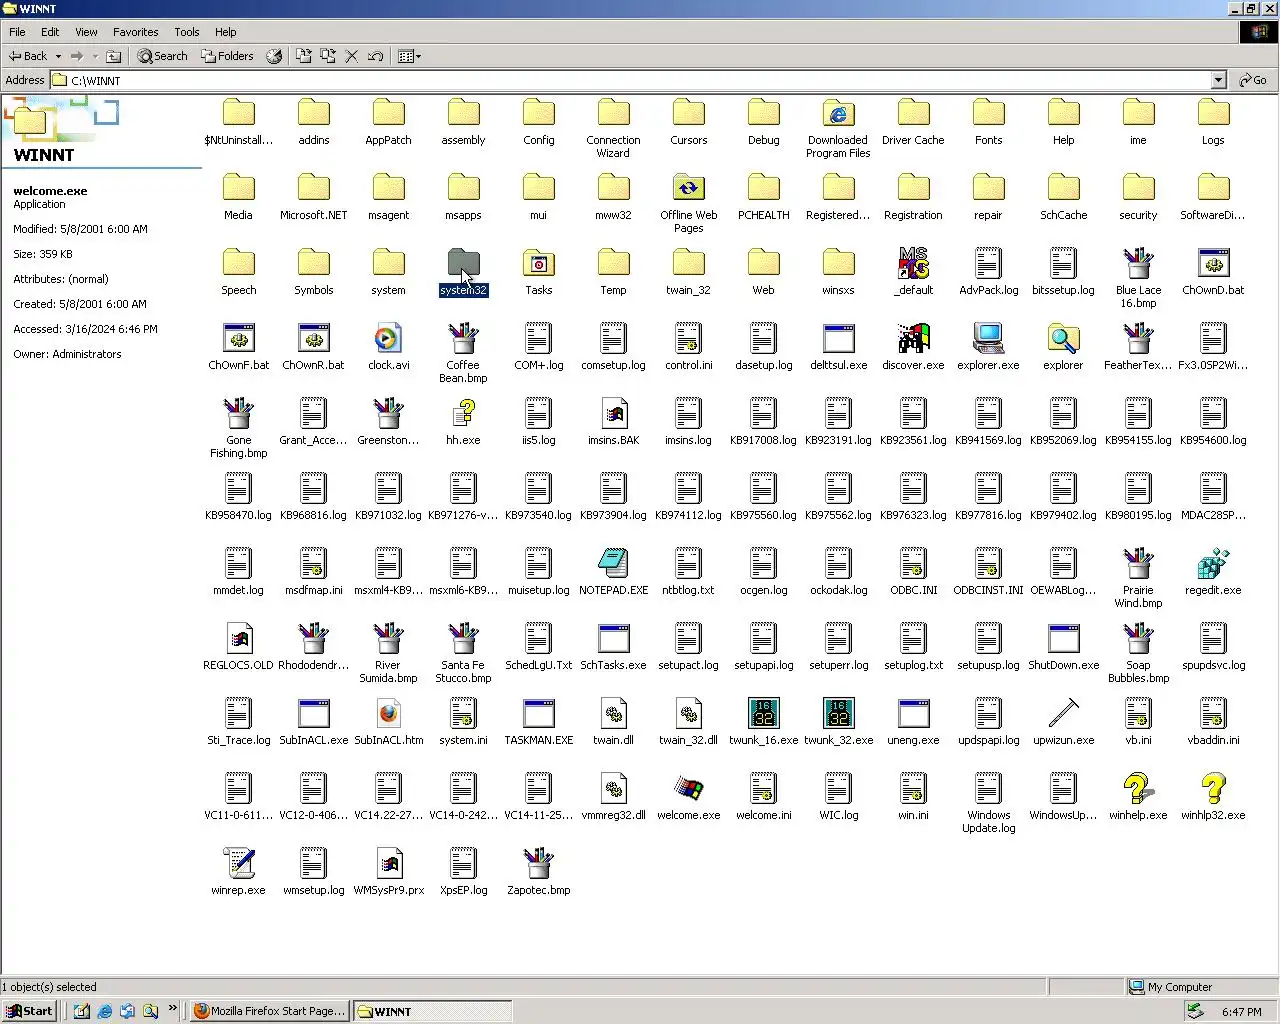
Task: Click the Back navigation button
Action: coord(28,56)
